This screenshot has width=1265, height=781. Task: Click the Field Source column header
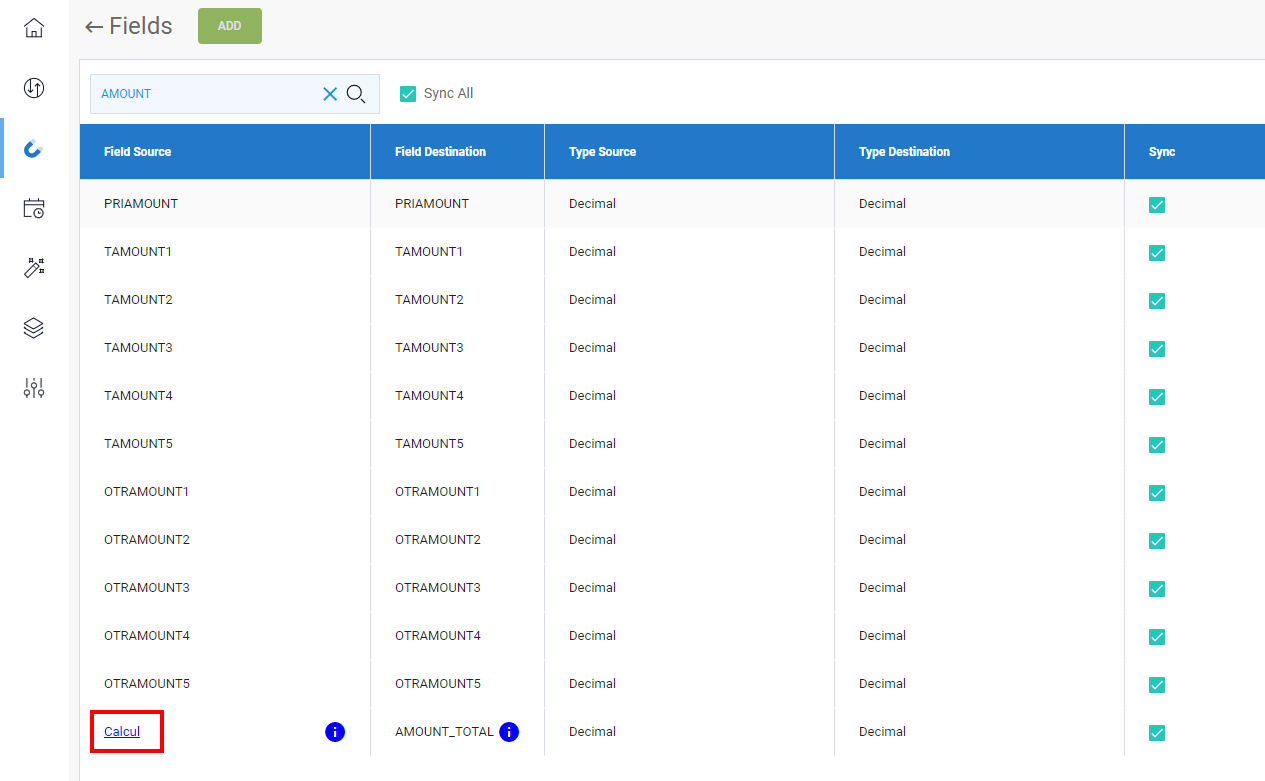(x=138, y=152)
